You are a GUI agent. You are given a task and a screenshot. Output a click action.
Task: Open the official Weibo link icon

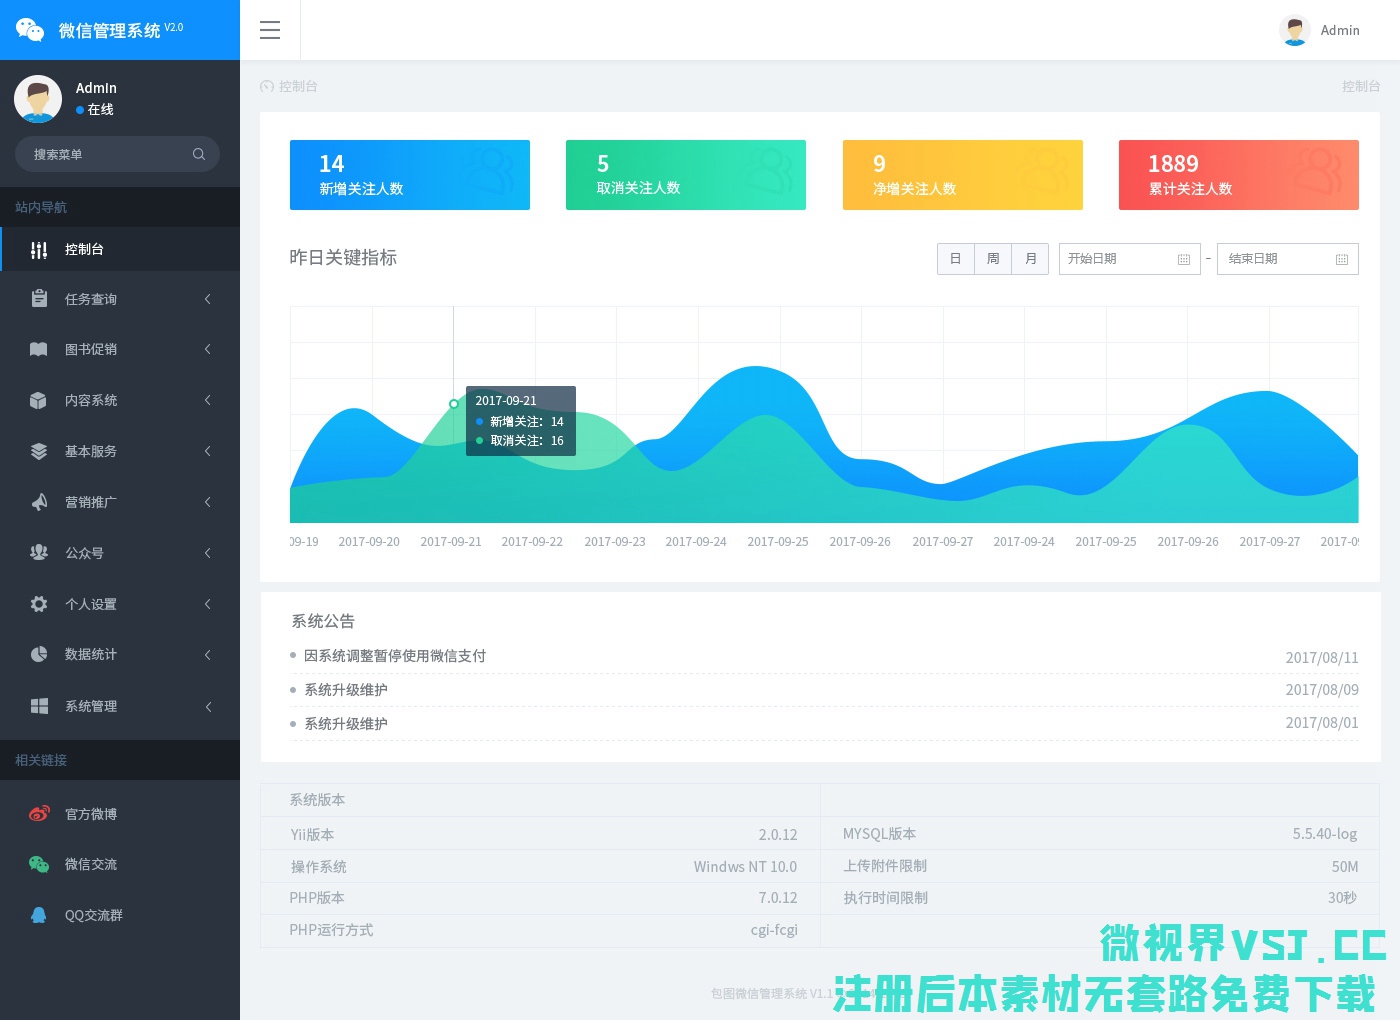click(x=39, y=814)
